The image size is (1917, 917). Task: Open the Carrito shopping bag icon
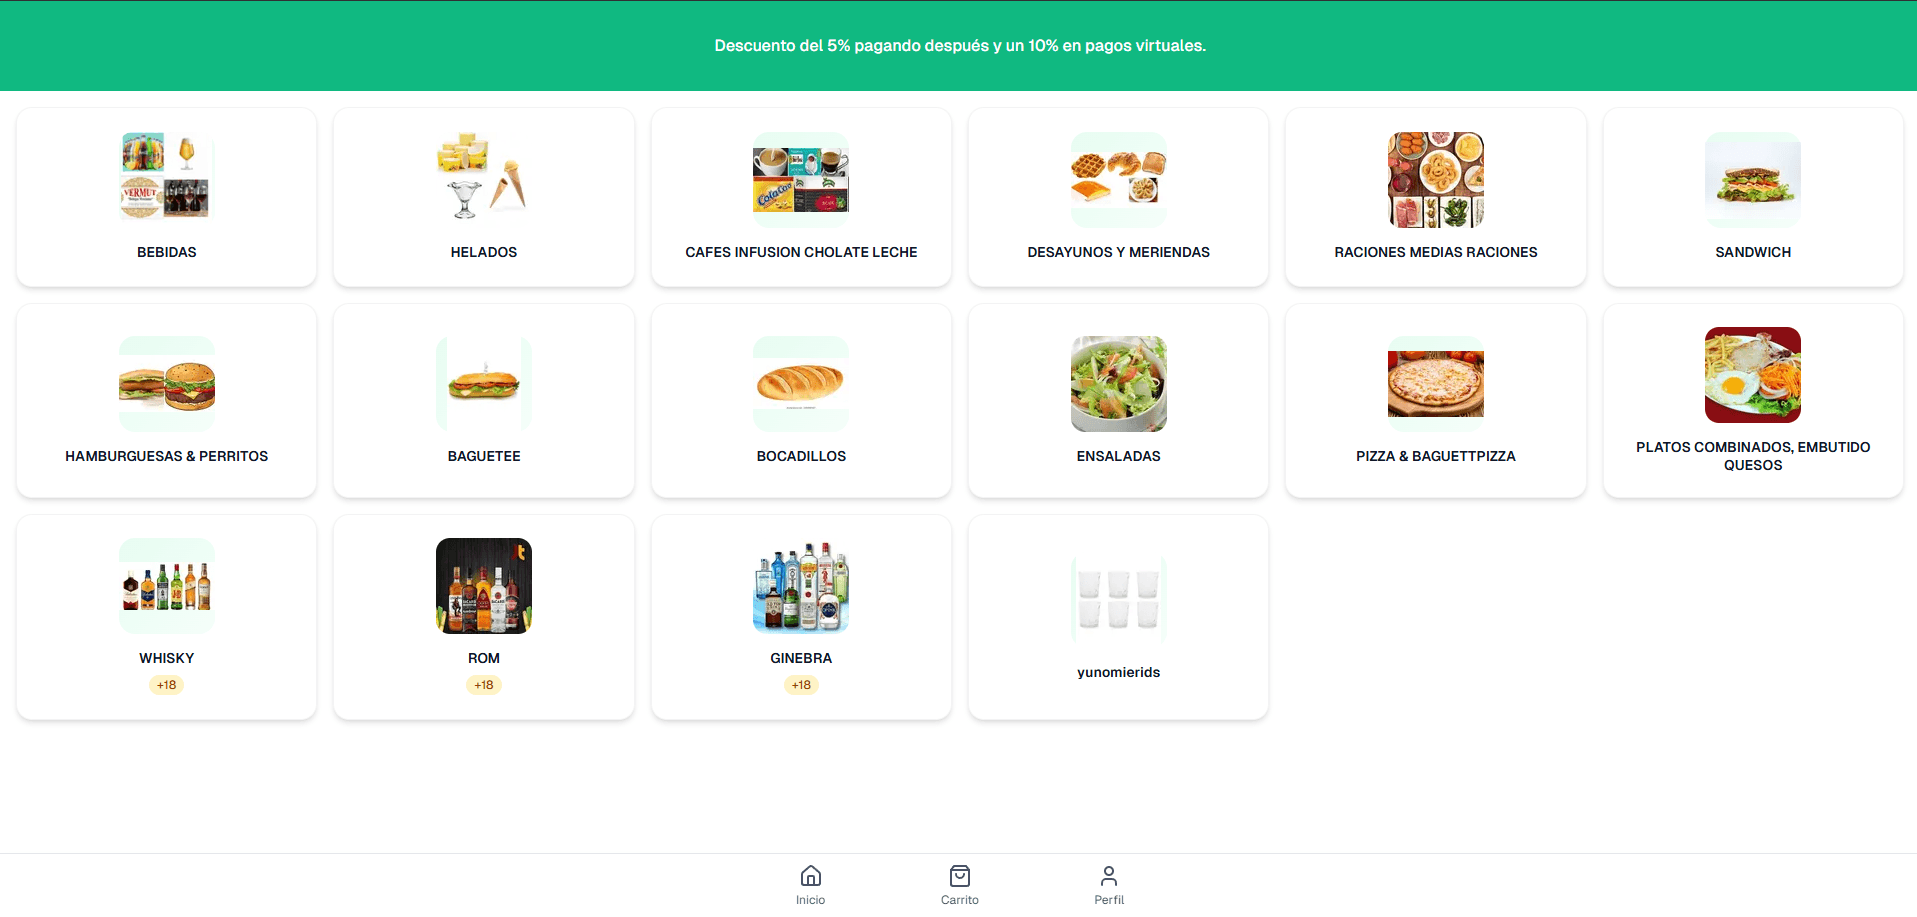click(x=959, y=876)
